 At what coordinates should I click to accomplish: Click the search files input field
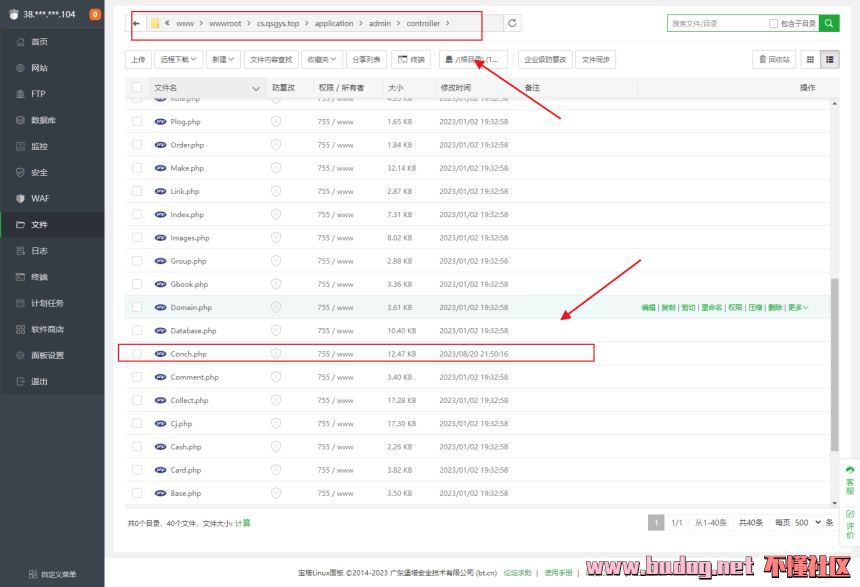[716, 23]
